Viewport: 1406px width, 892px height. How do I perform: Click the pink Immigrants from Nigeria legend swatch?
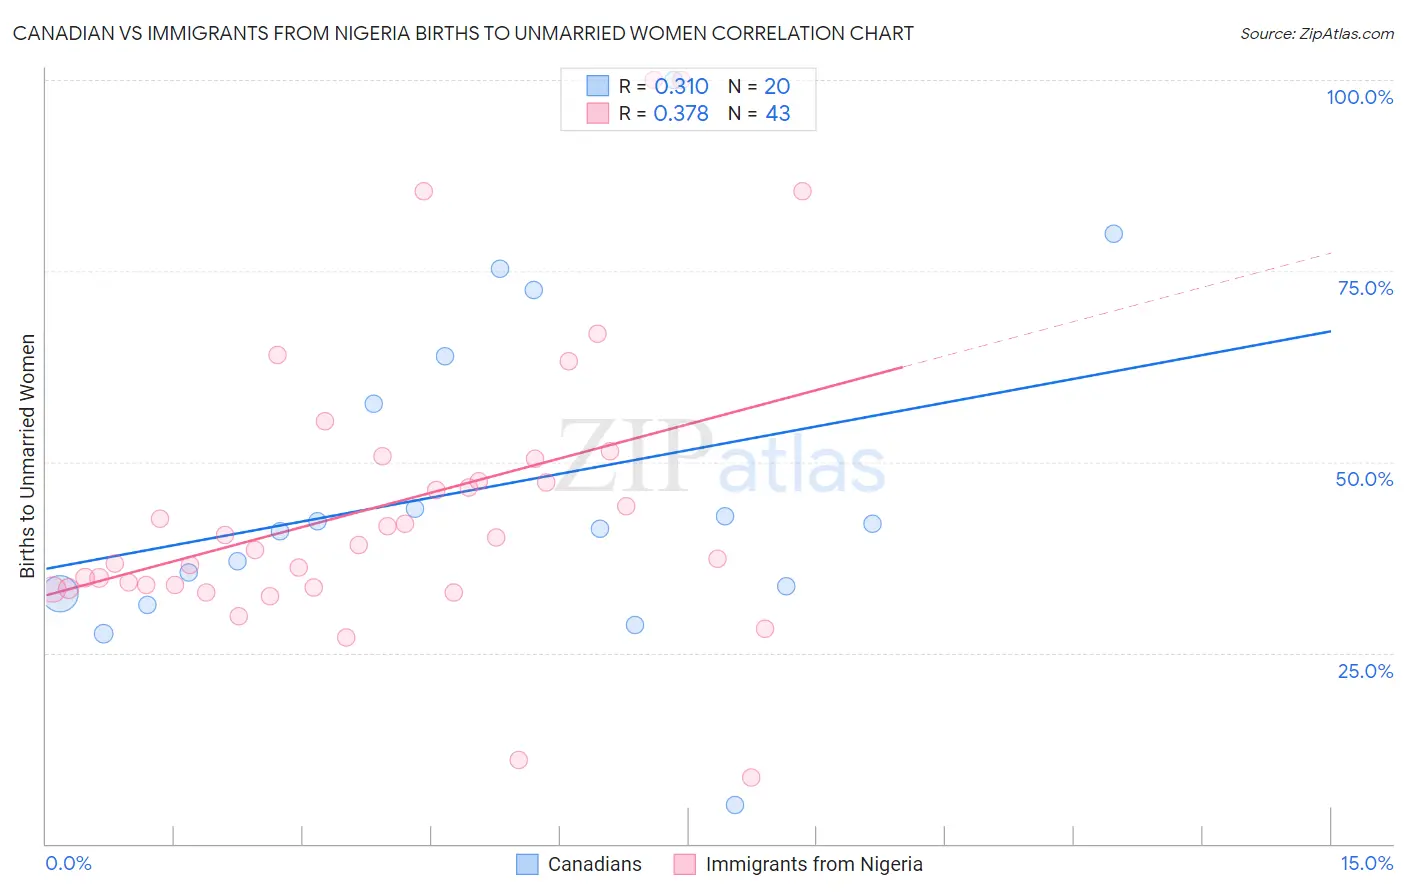pos(684,864)
